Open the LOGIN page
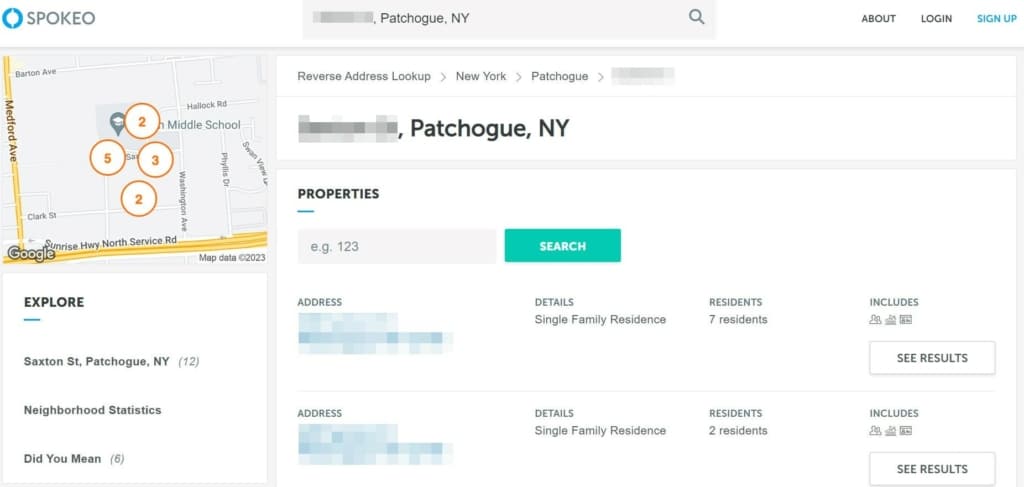The image size is (1024, 487). (x=936, y=19)
